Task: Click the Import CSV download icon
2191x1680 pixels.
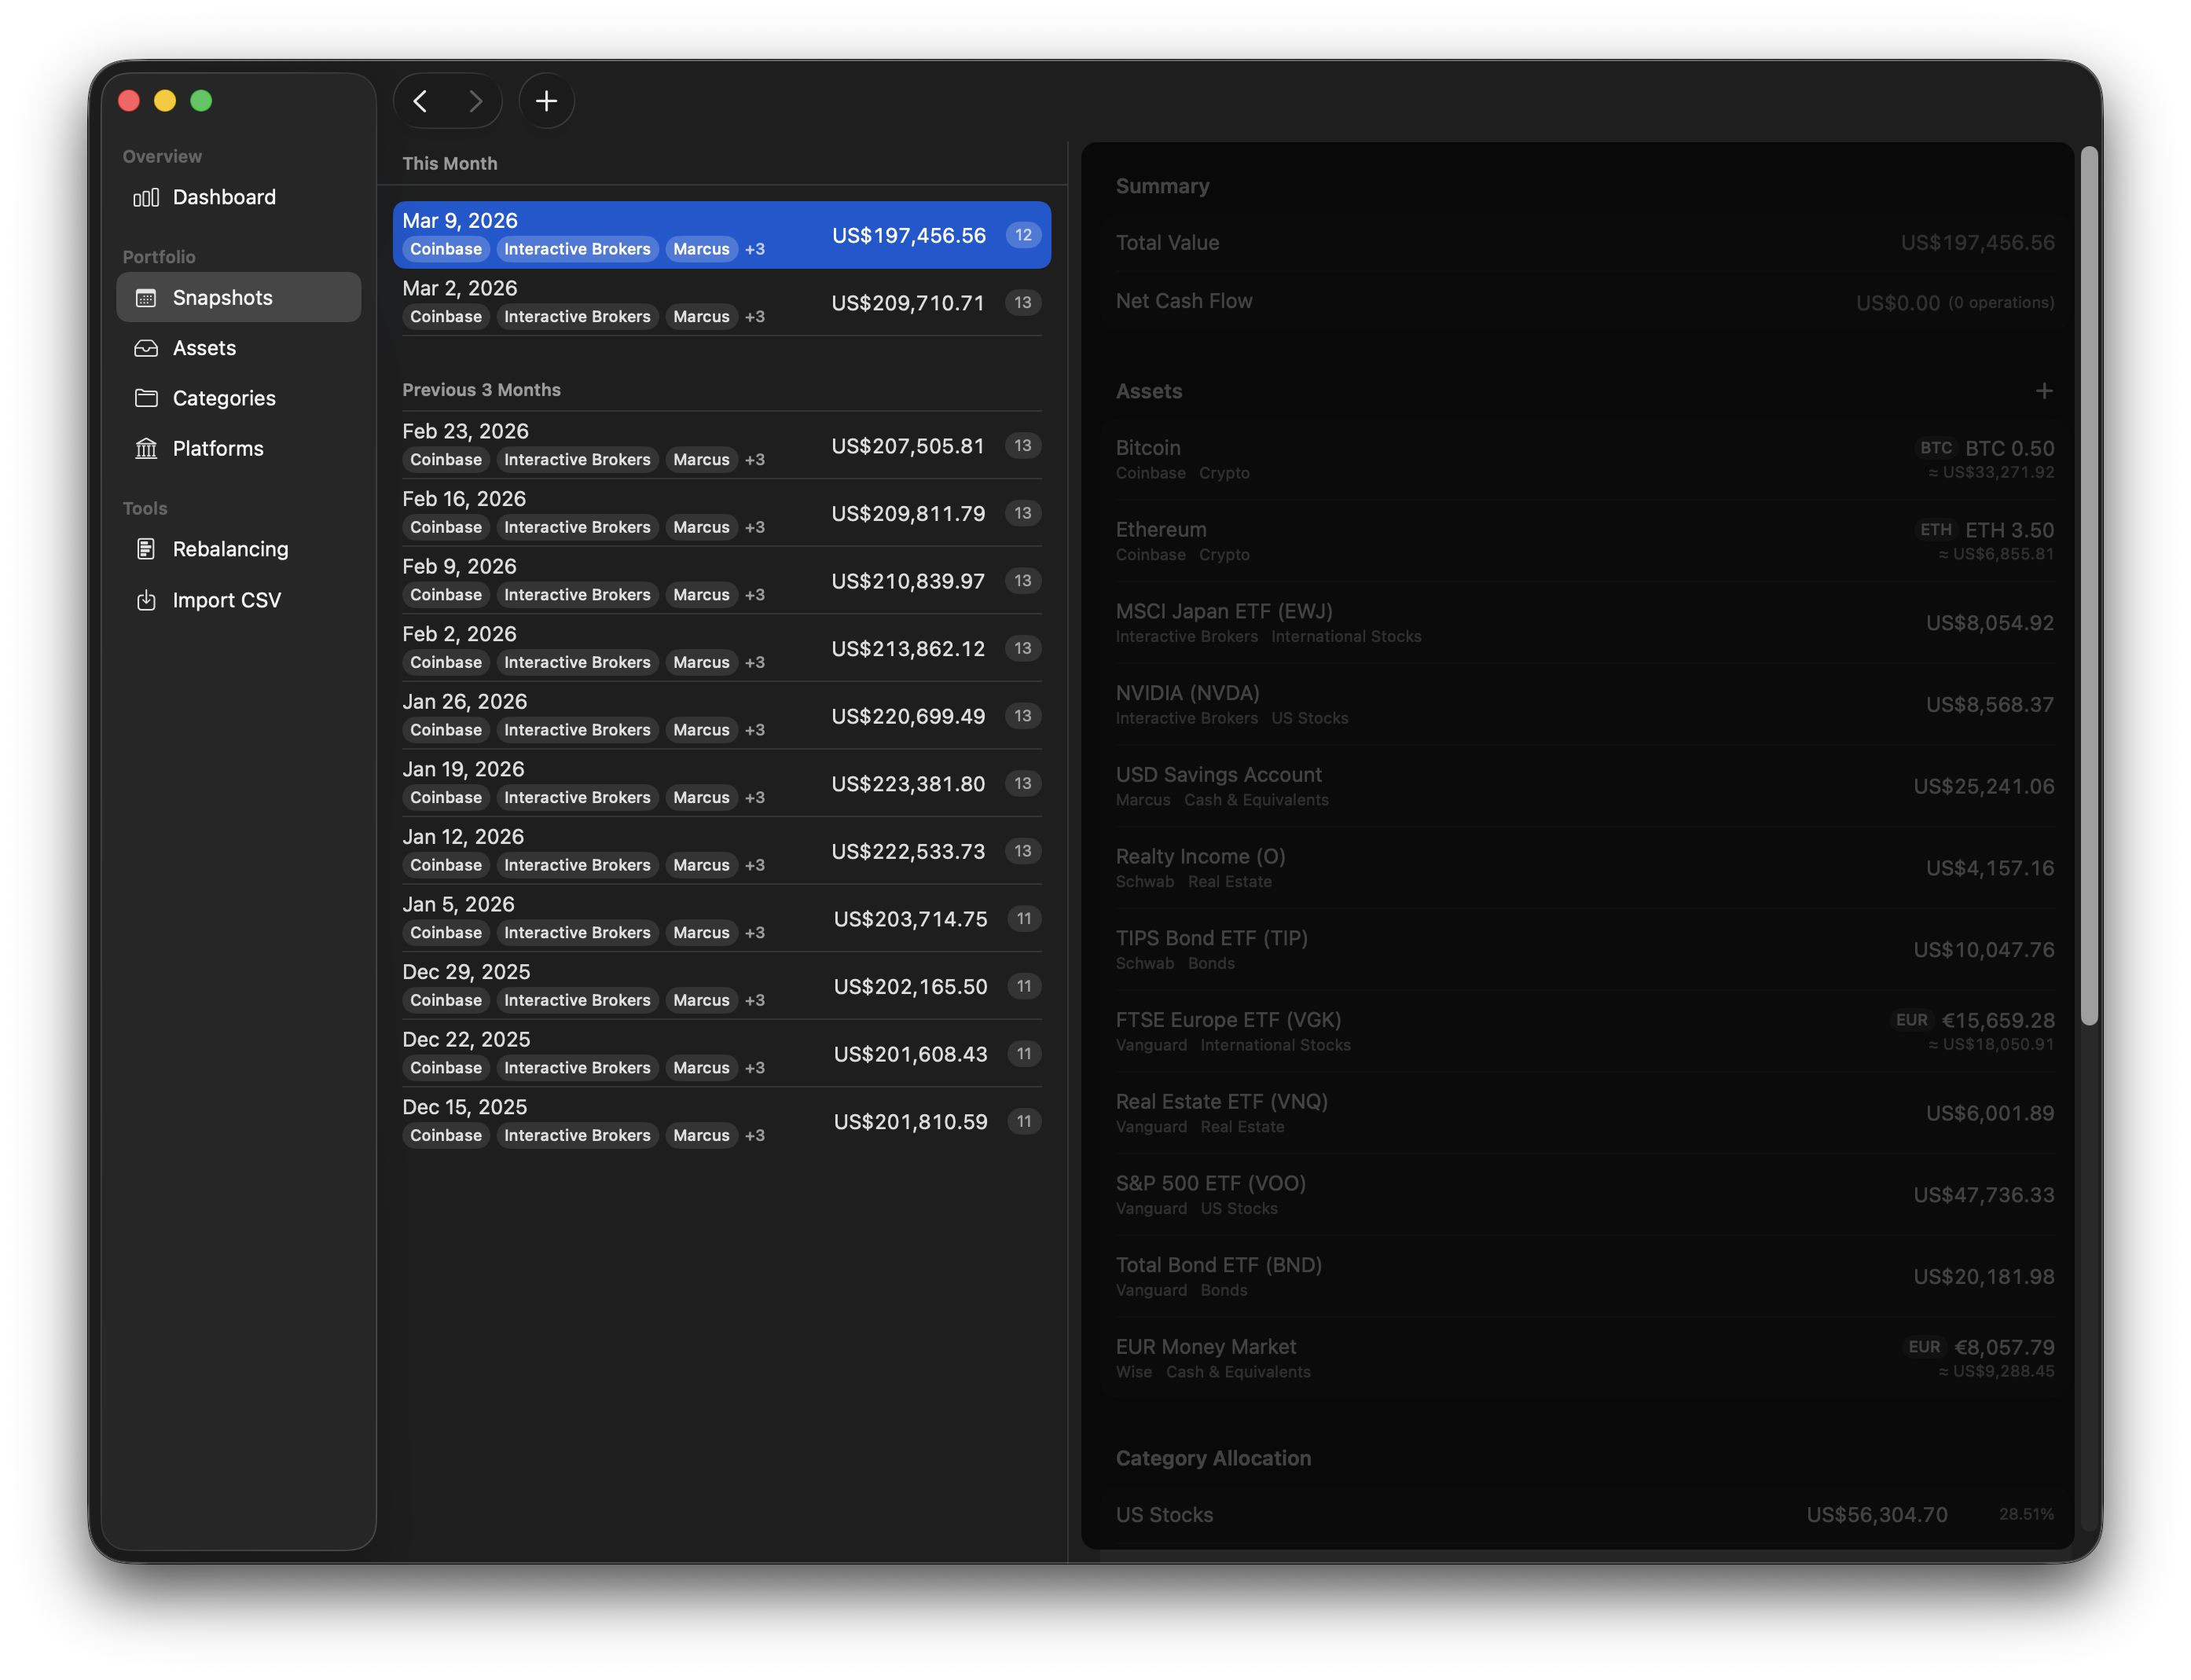Action: [146, 599]
